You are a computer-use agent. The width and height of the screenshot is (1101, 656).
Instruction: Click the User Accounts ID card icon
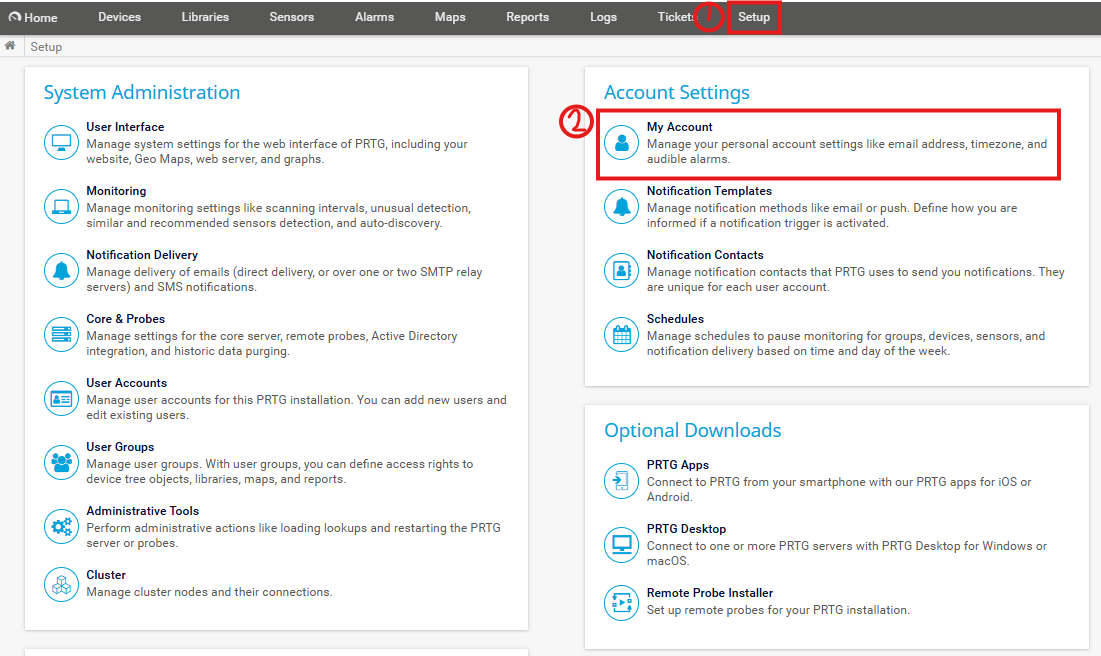61,398
